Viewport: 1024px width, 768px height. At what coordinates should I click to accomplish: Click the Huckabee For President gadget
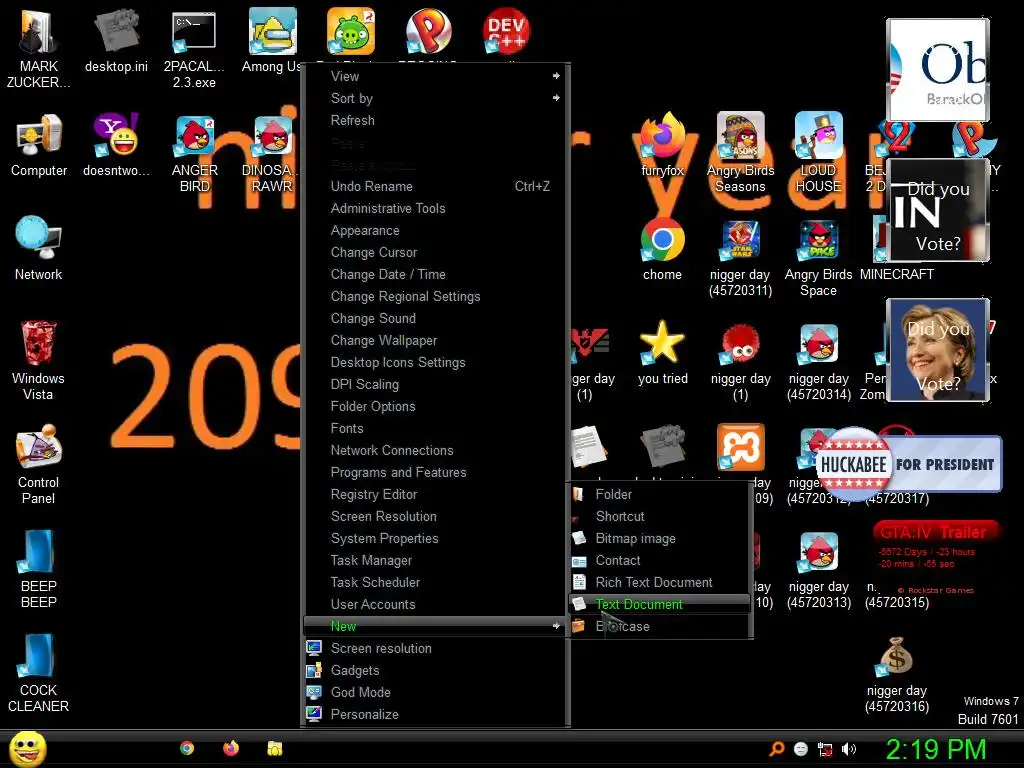[x=908, y=464]
